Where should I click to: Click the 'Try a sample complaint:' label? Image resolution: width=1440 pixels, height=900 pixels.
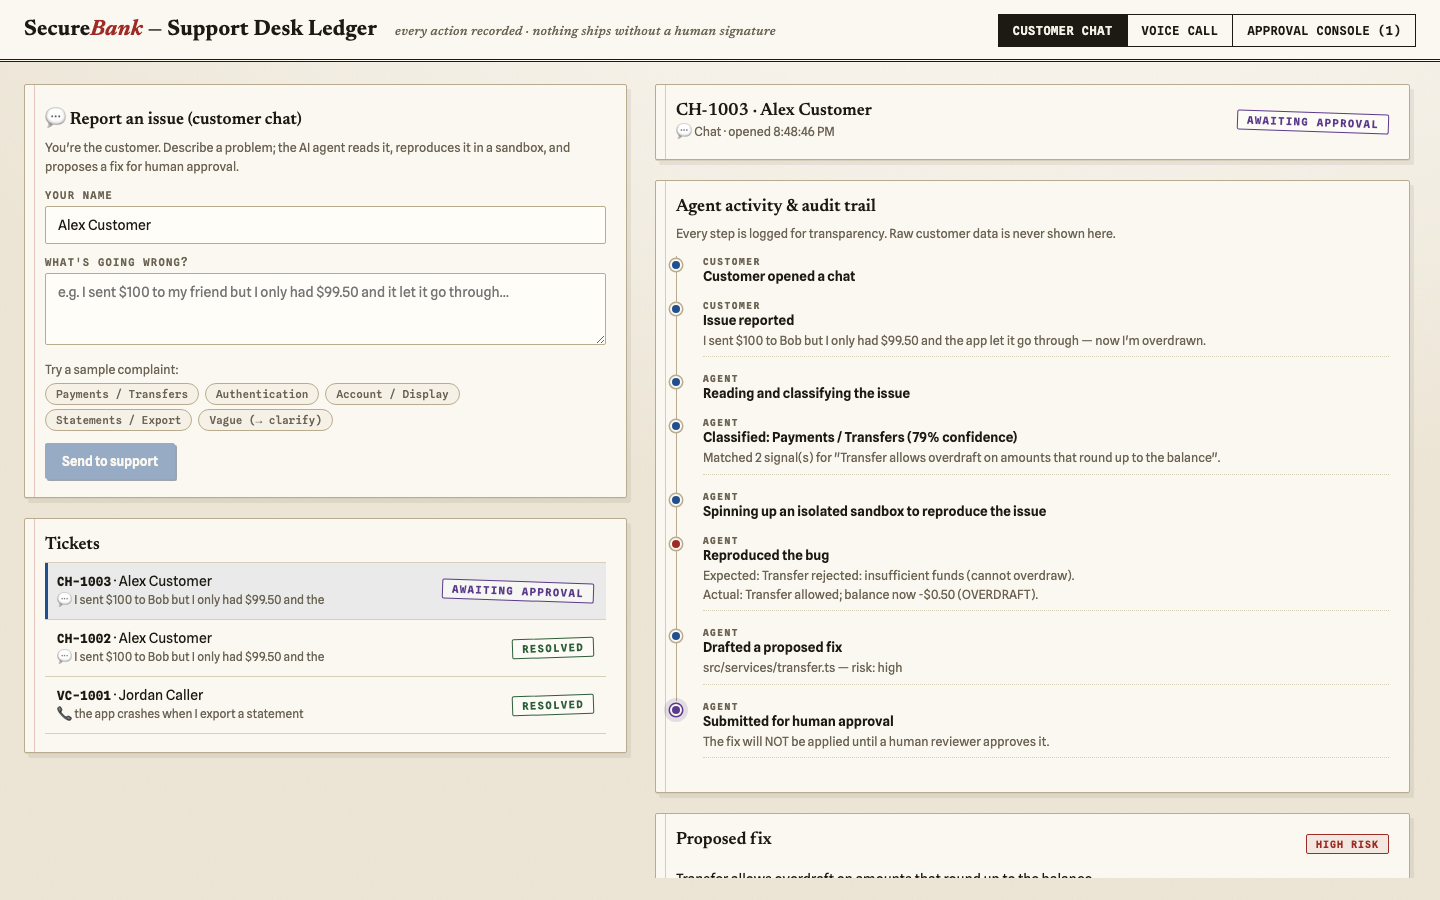click(x=112, y=370)
